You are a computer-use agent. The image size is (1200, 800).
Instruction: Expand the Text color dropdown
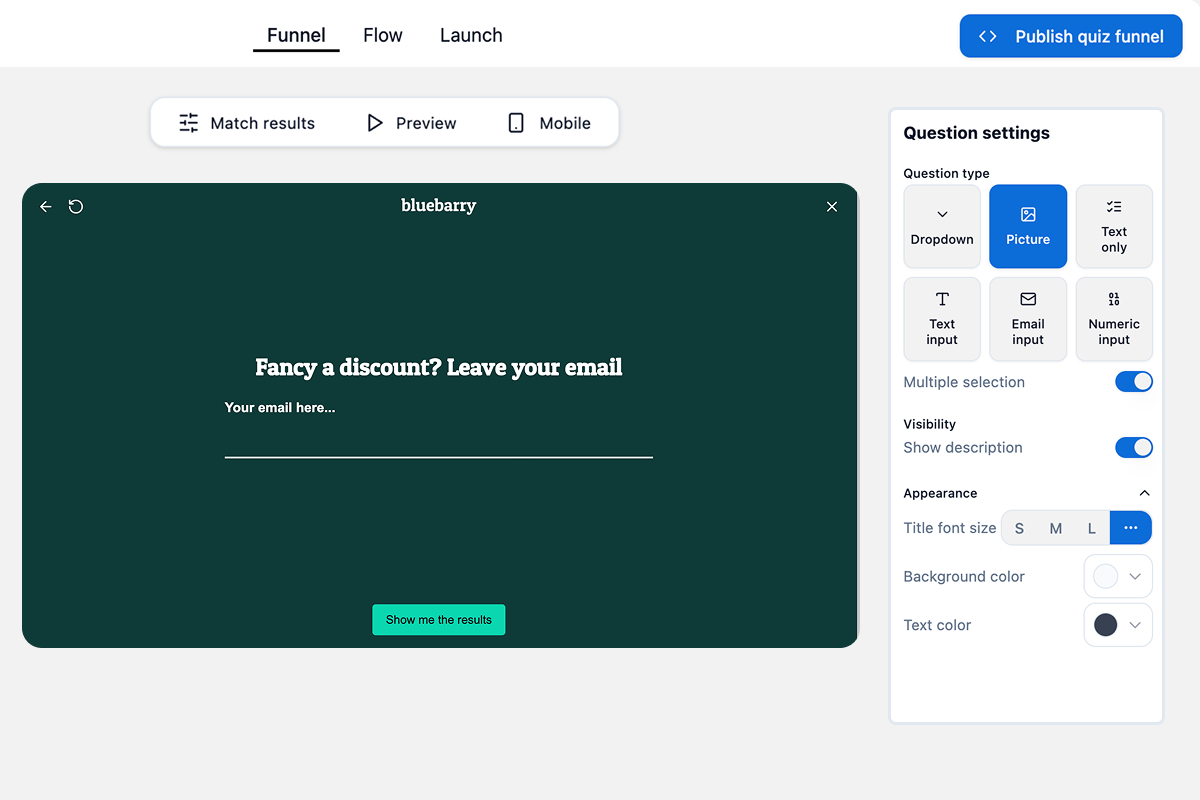(1117, 624)
